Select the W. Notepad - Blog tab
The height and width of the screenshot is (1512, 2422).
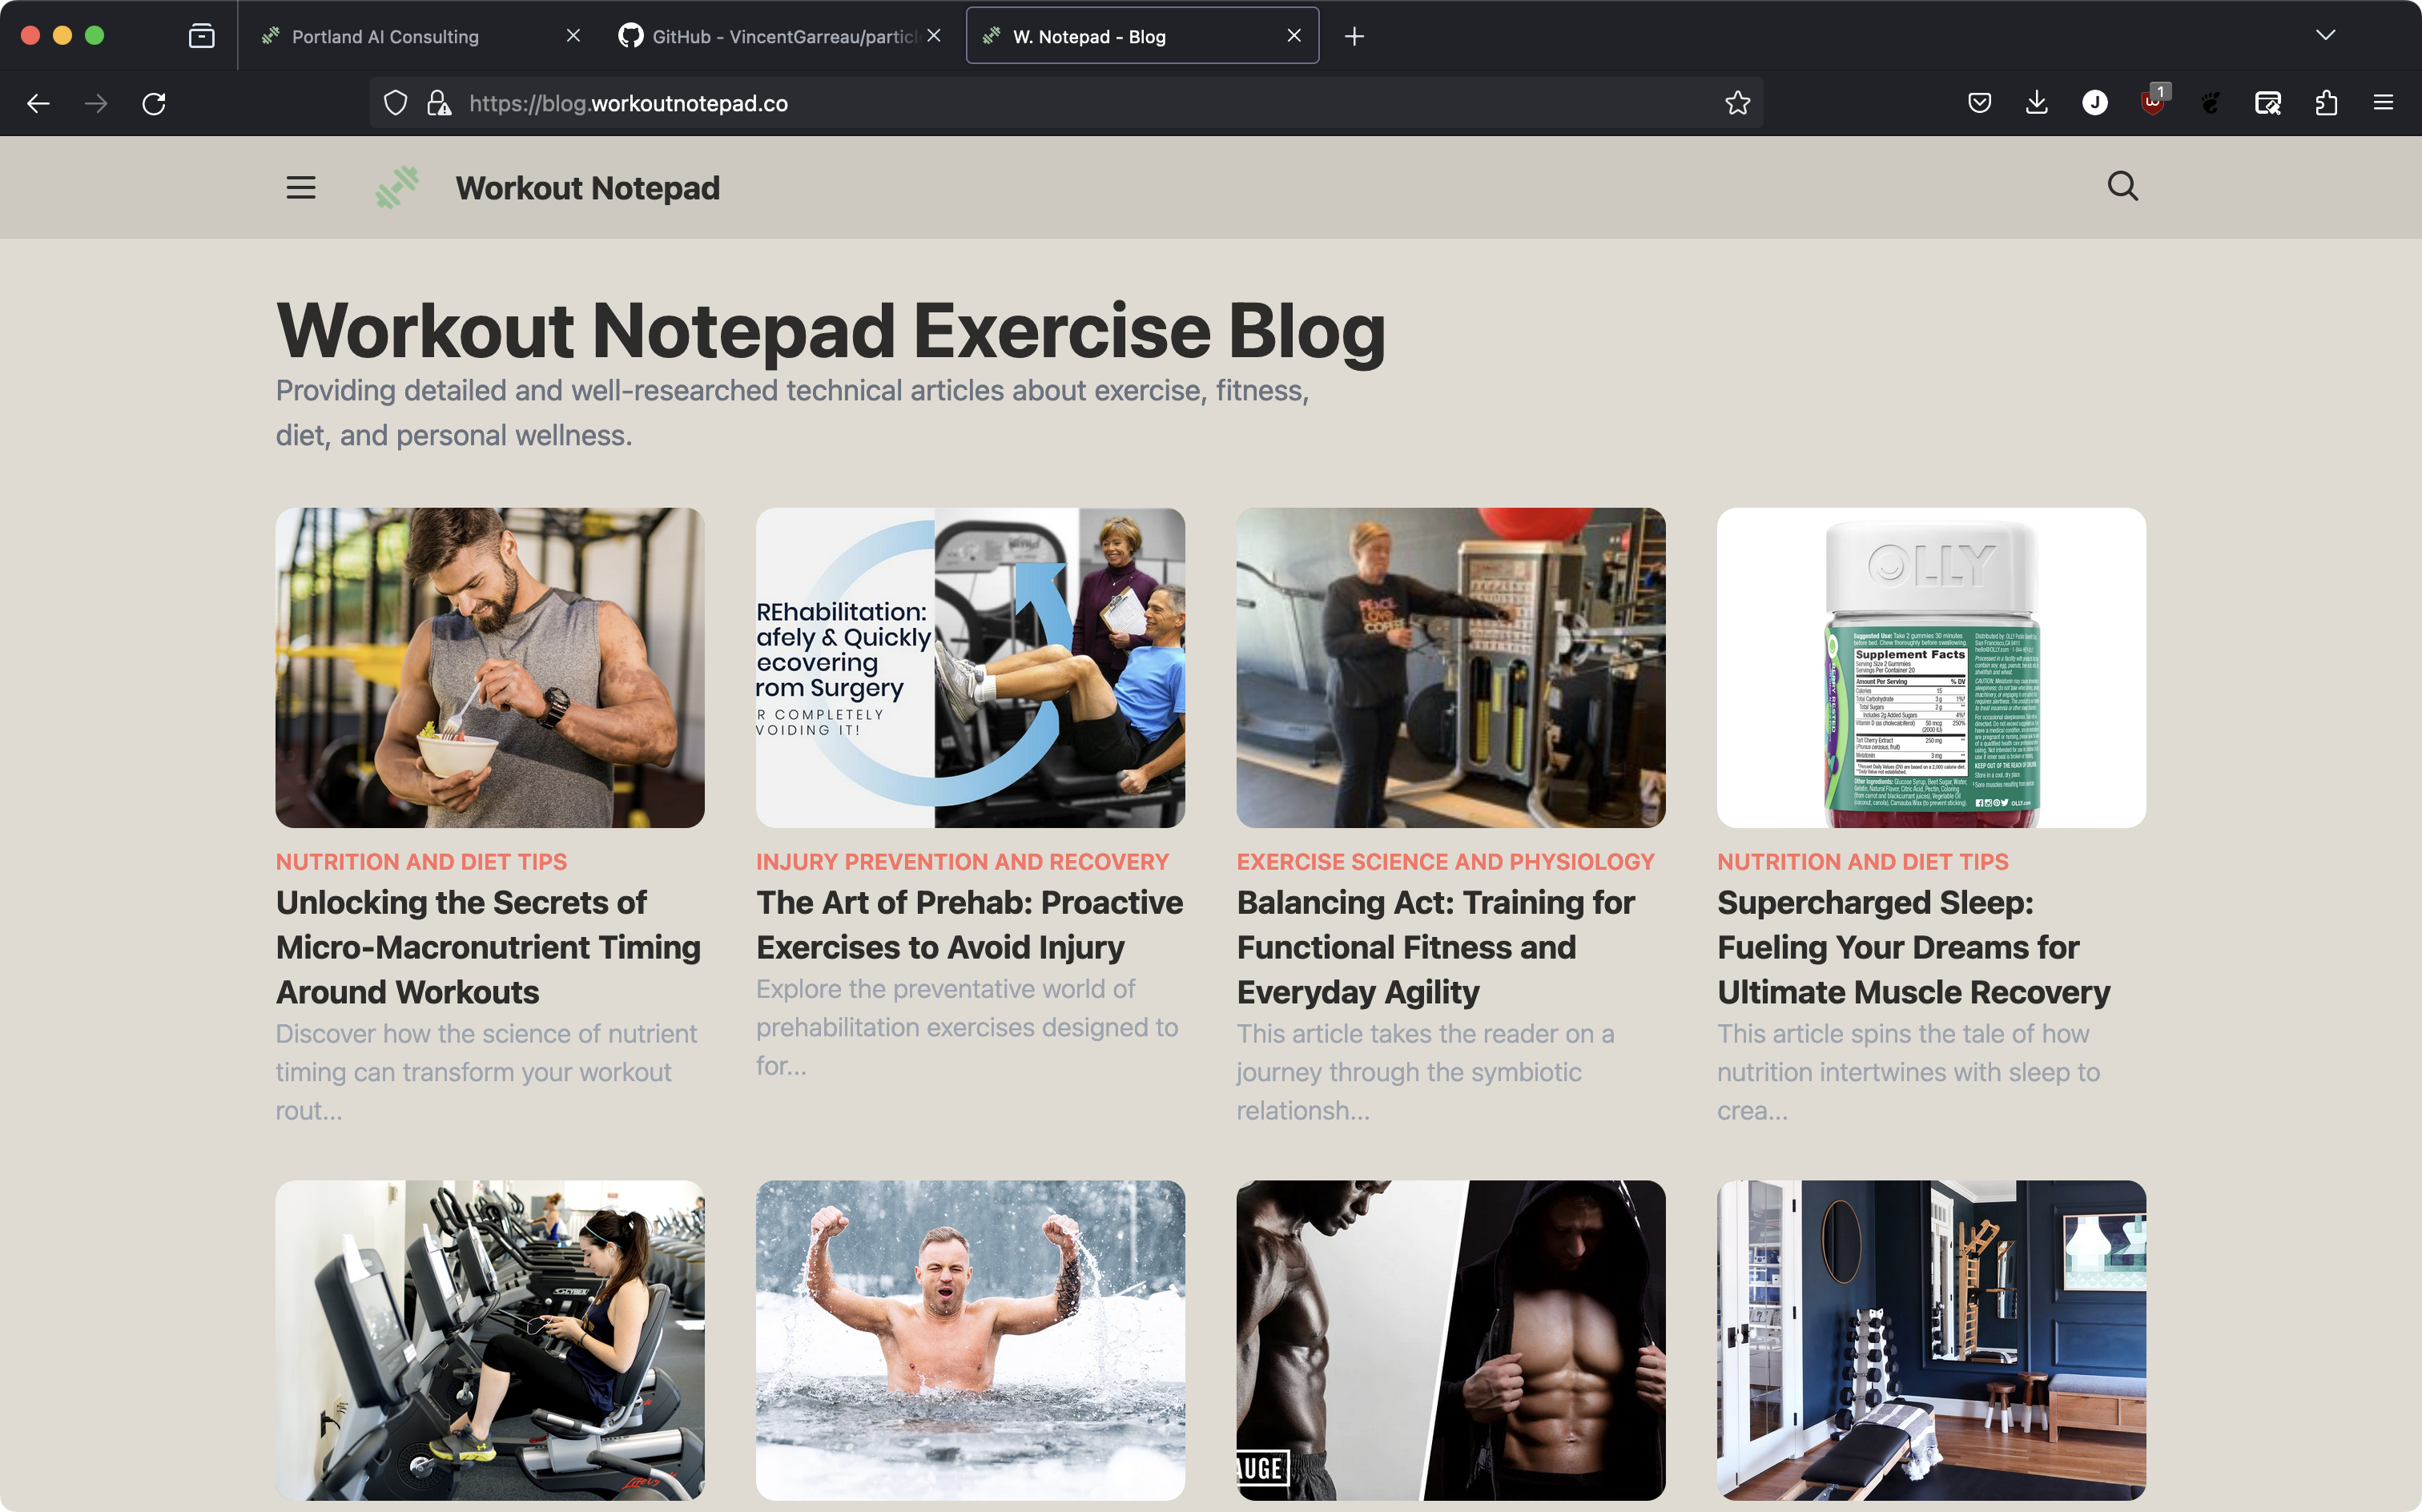1143,36
